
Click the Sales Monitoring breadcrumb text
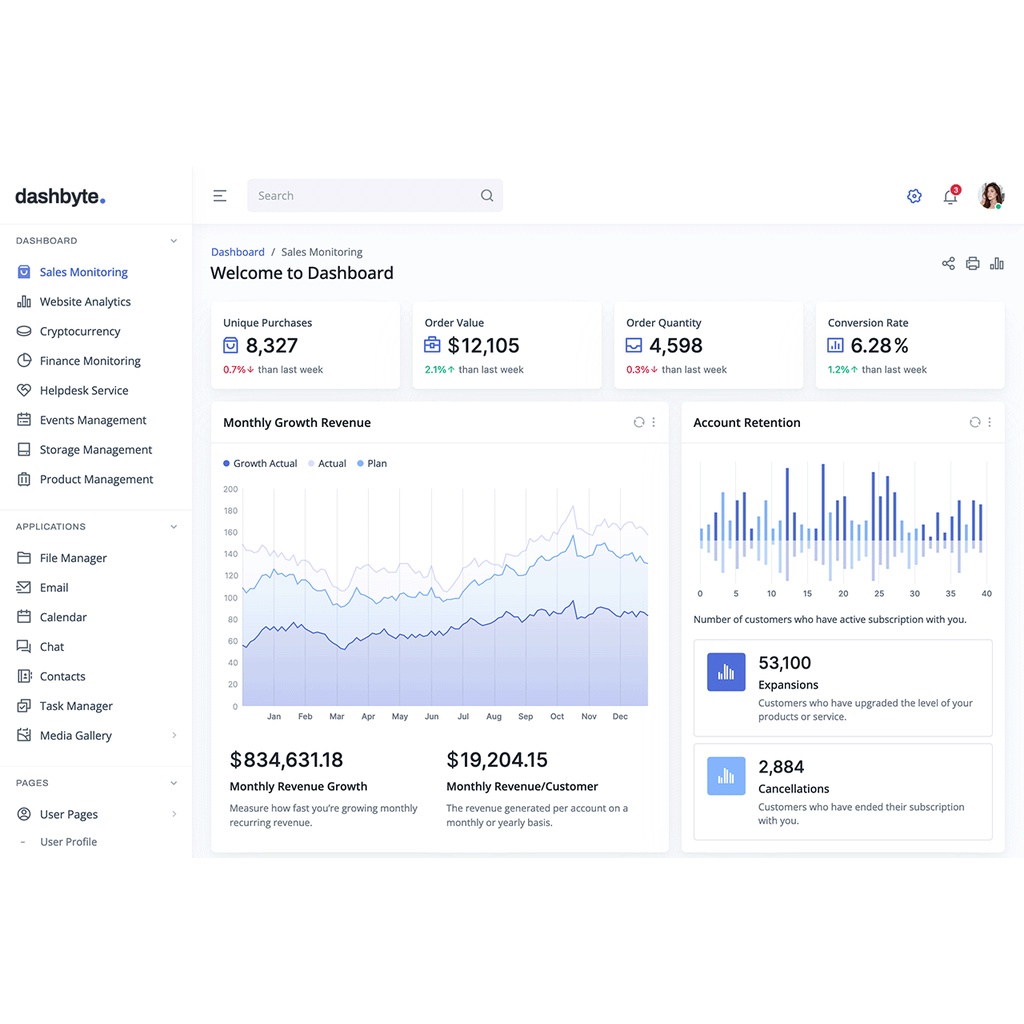[x=322, y=252]
